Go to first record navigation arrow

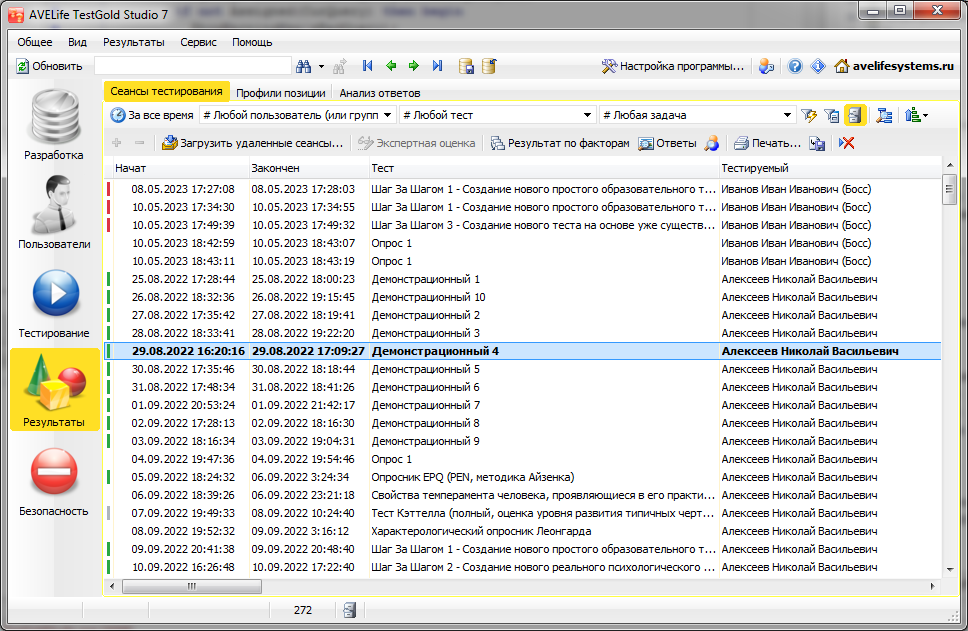pyautogui.click(x=367, y=66)
